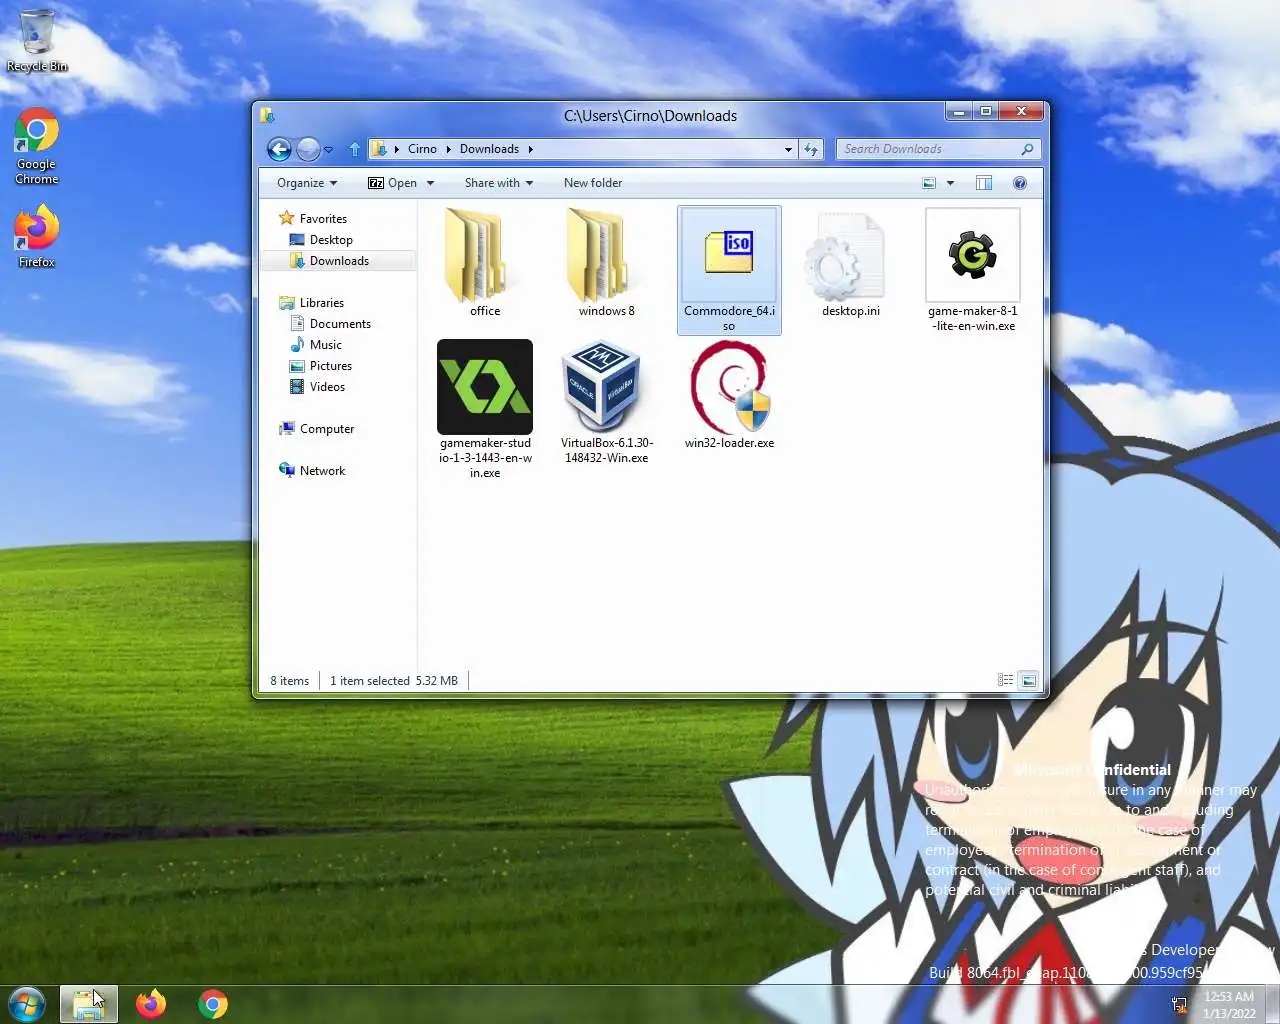Open Google Chrome desktop shortcut

pyautogui.click(x=36, y=146)
